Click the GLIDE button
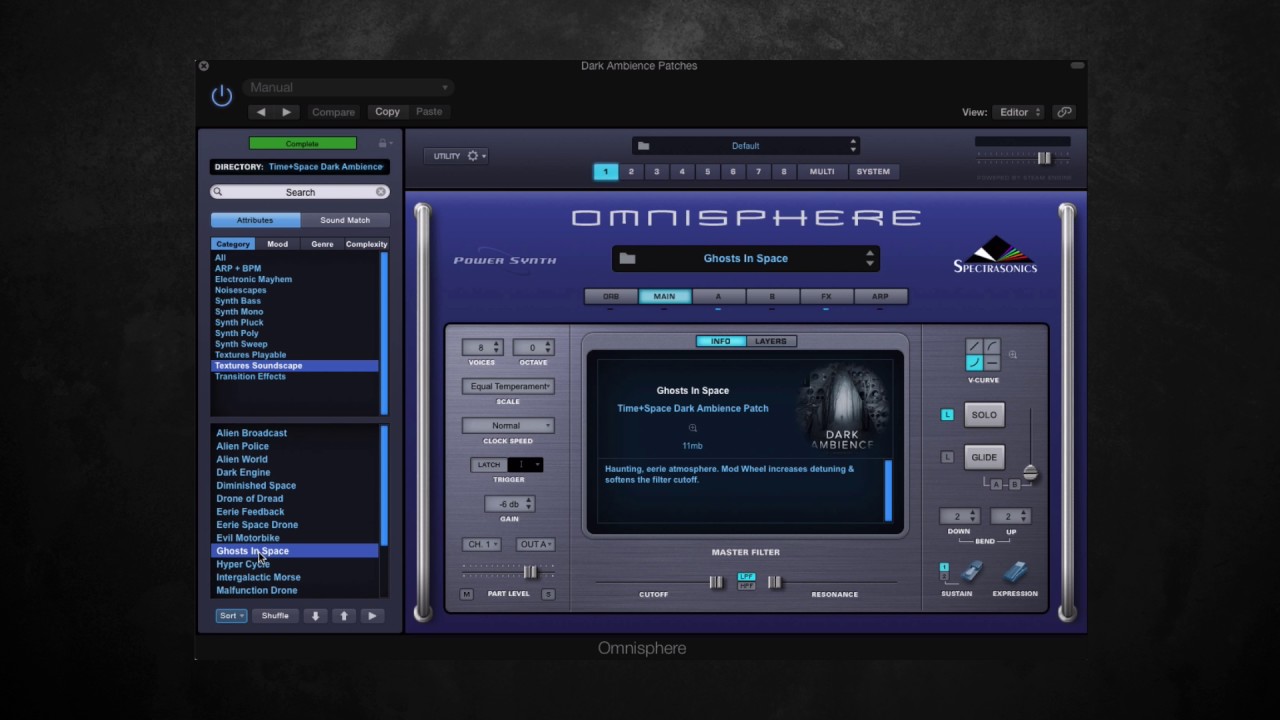Image resolution: width=1280 pixels, height=720 pixels. [x=984, y=457]
